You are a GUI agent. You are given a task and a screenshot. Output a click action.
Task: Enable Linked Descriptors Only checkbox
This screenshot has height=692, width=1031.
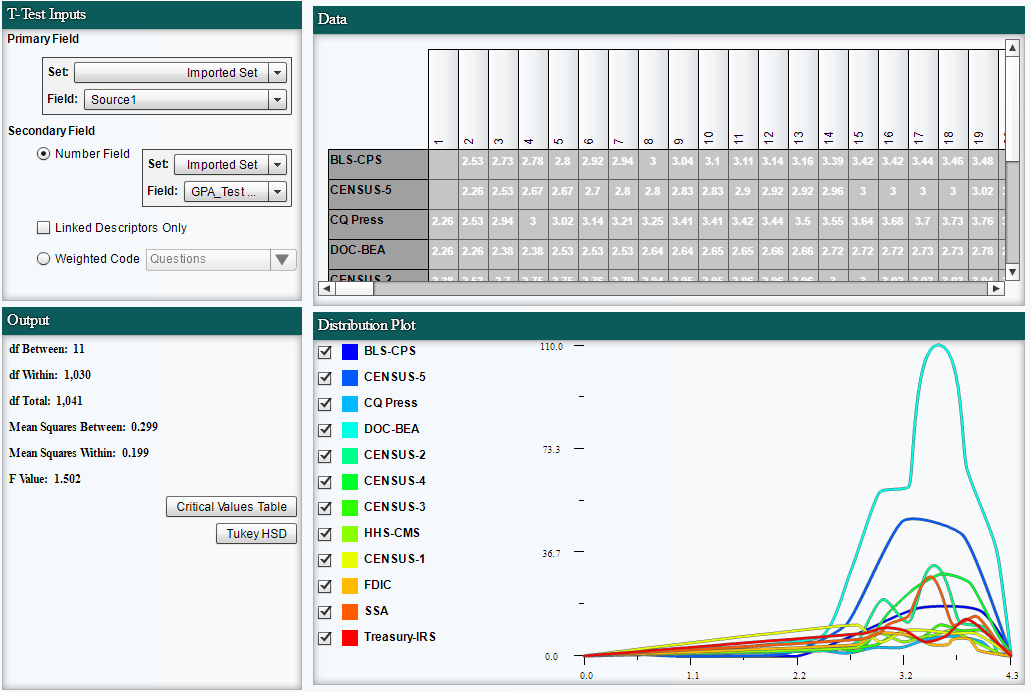(43, 228)
